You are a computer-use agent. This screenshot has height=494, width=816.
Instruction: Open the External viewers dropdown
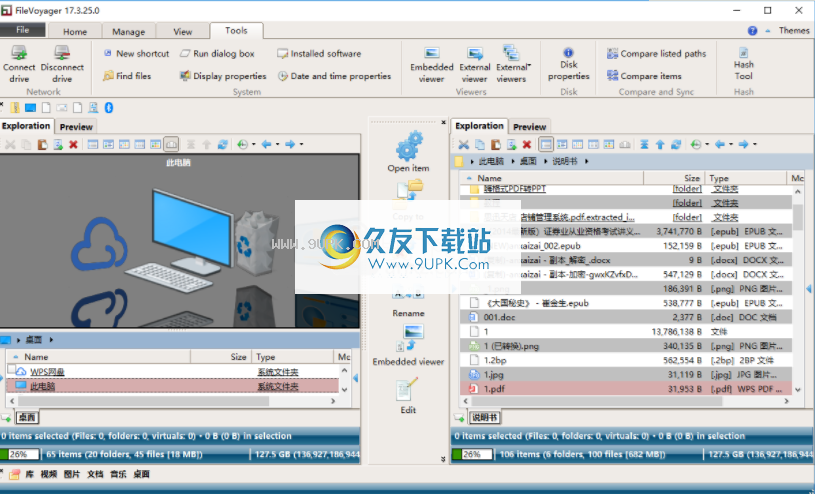pos(529,66)
